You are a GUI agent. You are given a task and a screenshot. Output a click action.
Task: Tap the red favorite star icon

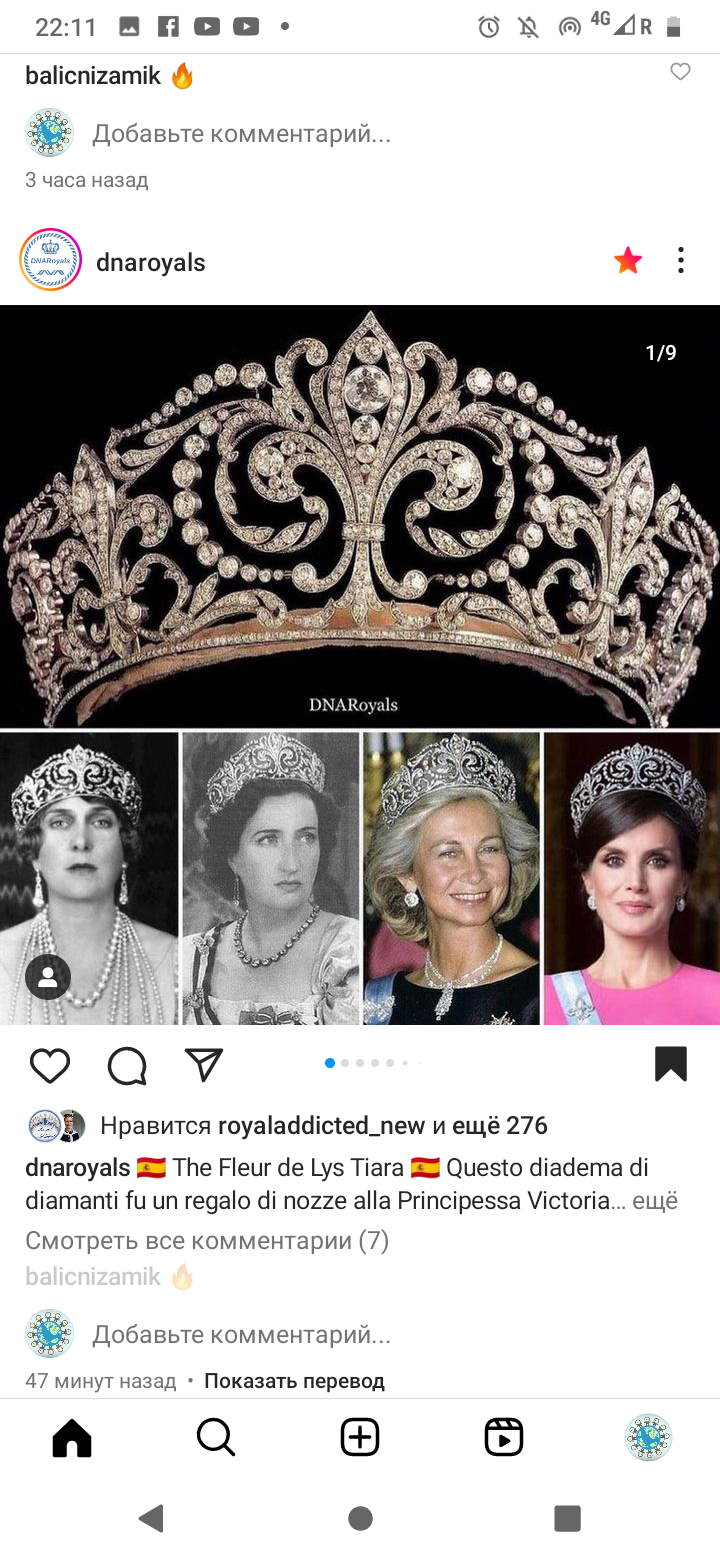tap(628, 261)
